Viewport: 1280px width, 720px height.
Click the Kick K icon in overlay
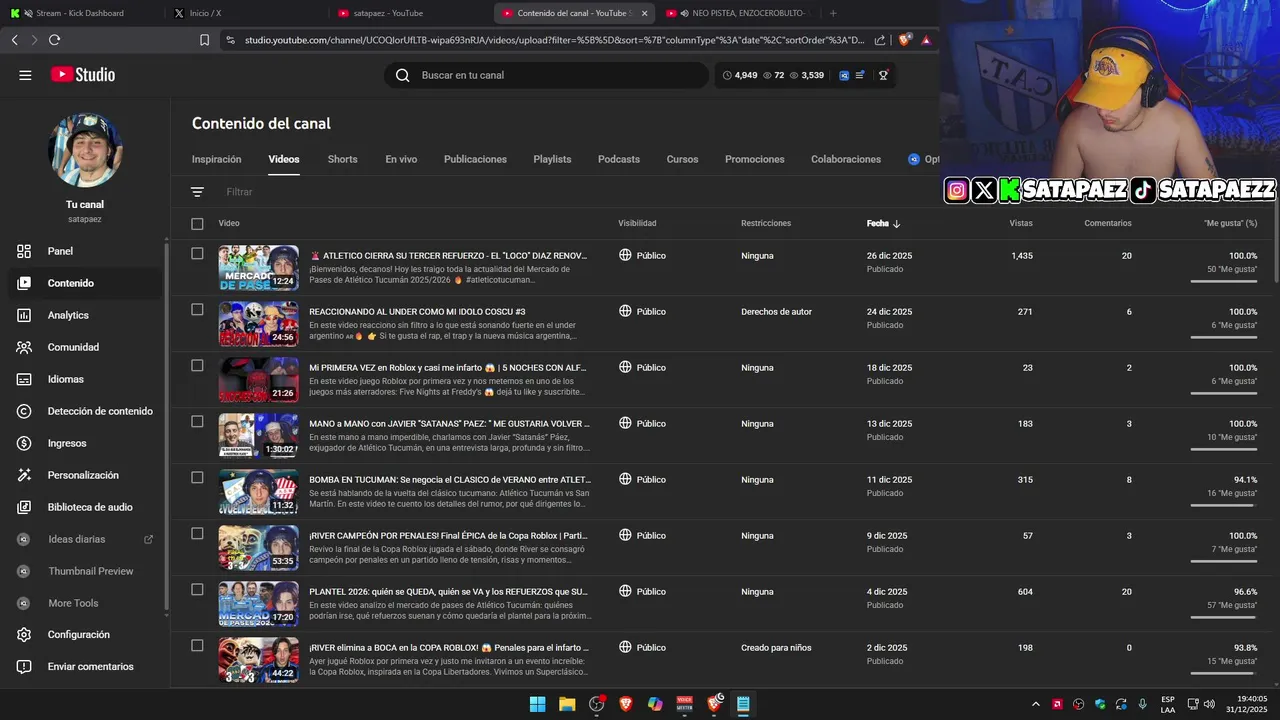1011,190
